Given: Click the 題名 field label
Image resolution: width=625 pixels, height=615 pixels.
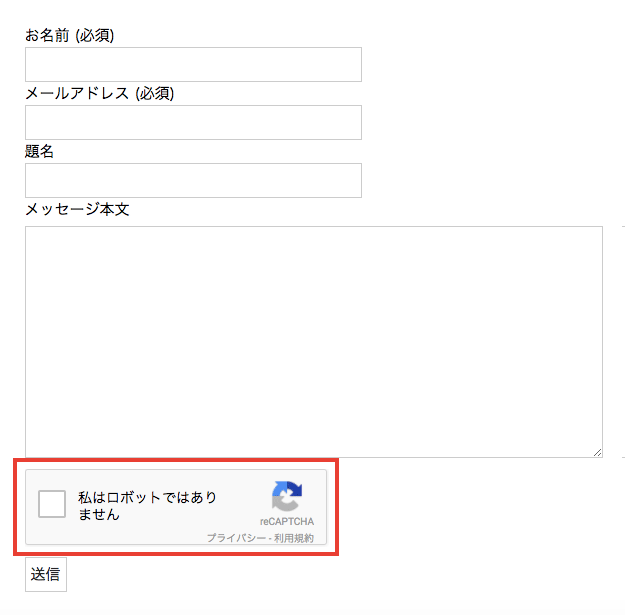Looking at the screenshot, I should [39, 151].
